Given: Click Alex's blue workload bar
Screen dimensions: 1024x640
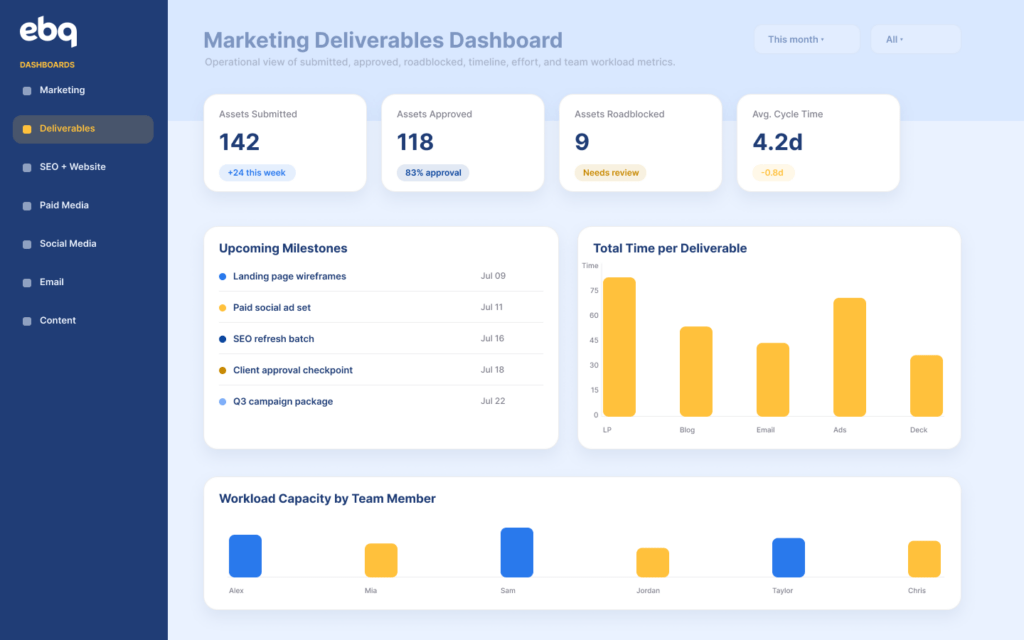Looking at the screenshot, I should click(246, 556).
